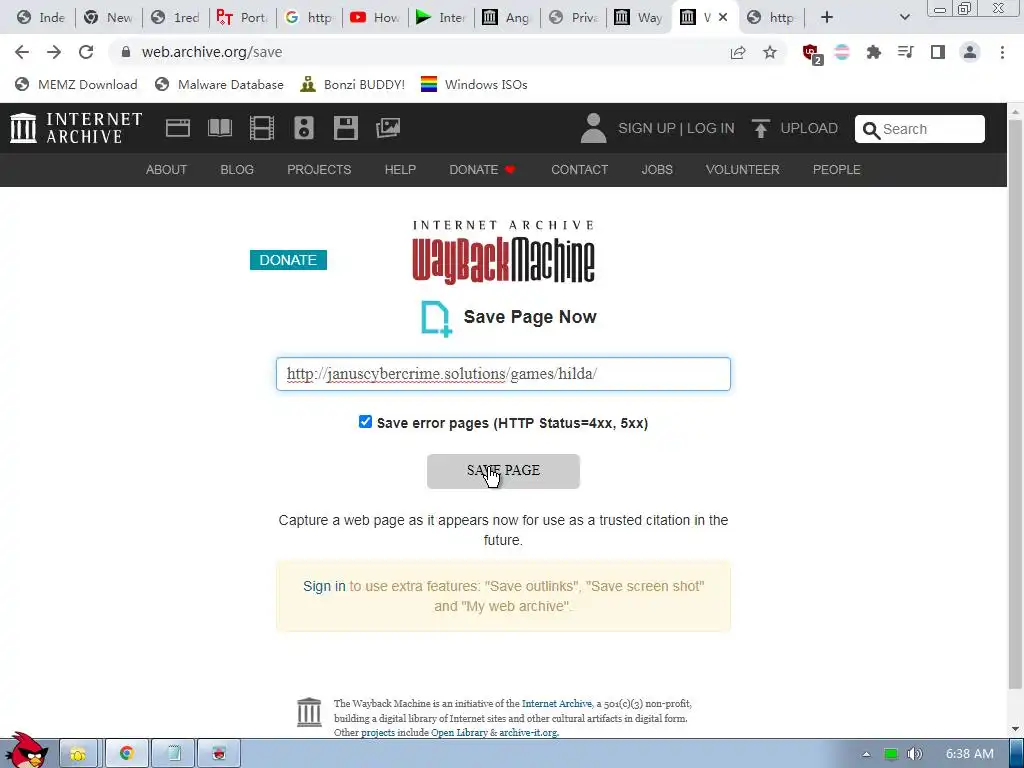This screenshot has width=1024, height=768.
Task: Go back with browser back arrow
Action: 22,52
